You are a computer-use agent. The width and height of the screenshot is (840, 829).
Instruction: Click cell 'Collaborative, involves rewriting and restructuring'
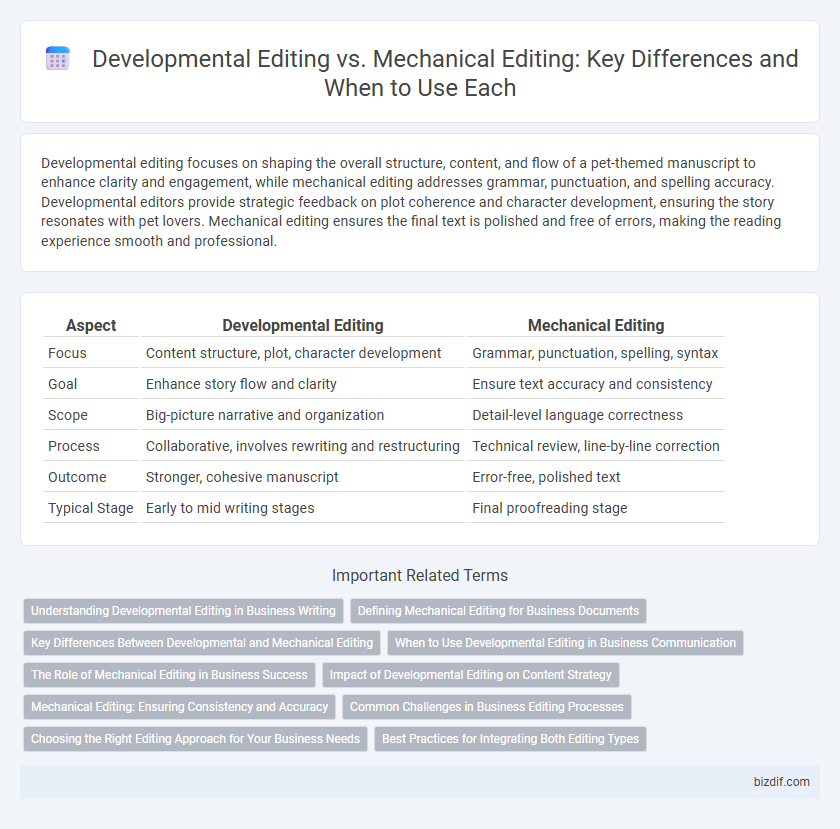point(303,446)
